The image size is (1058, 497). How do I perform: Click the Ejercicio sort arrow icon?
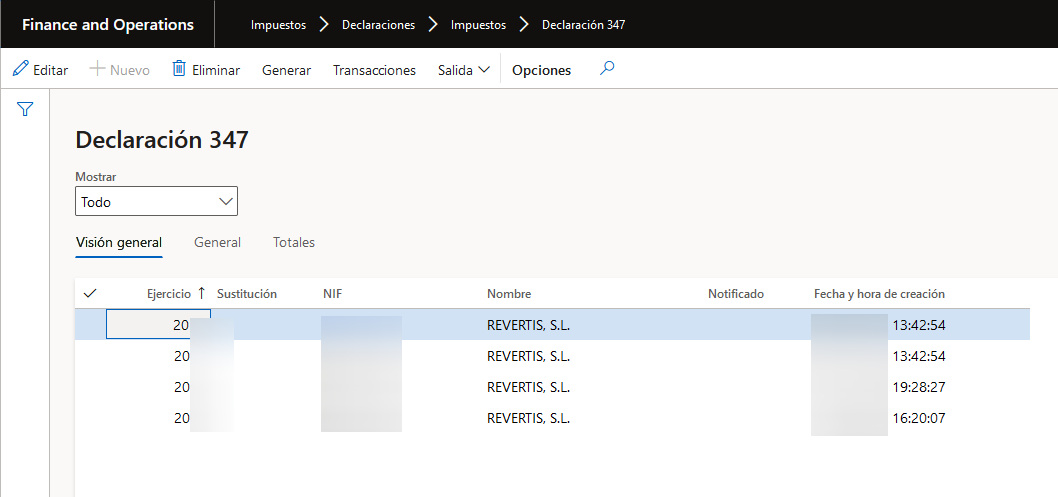[x=201, y=293]
